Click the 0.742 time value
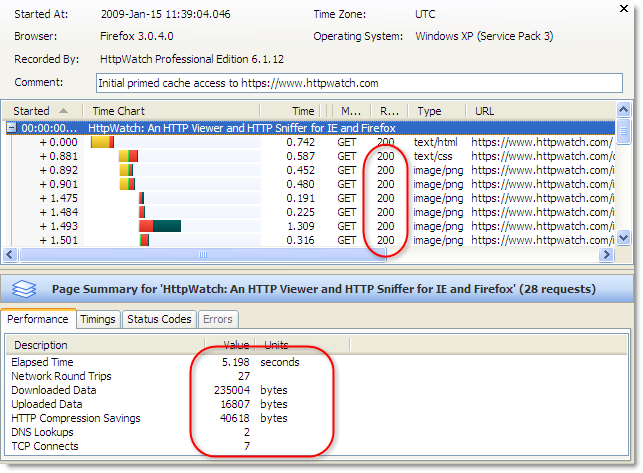This screenshot has height=473, width=643. [301, 142]
